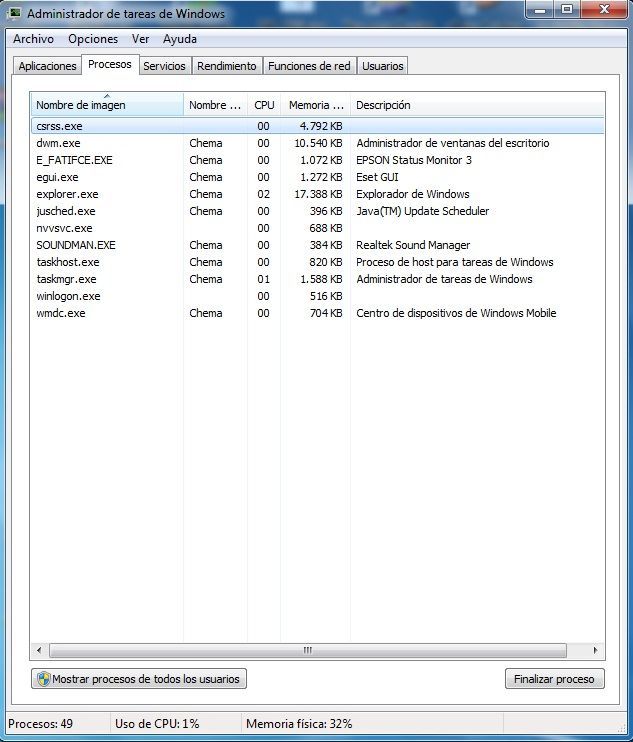
Task: Click the shield icon on Mostrar procesos button
Action: pos(44,679)
